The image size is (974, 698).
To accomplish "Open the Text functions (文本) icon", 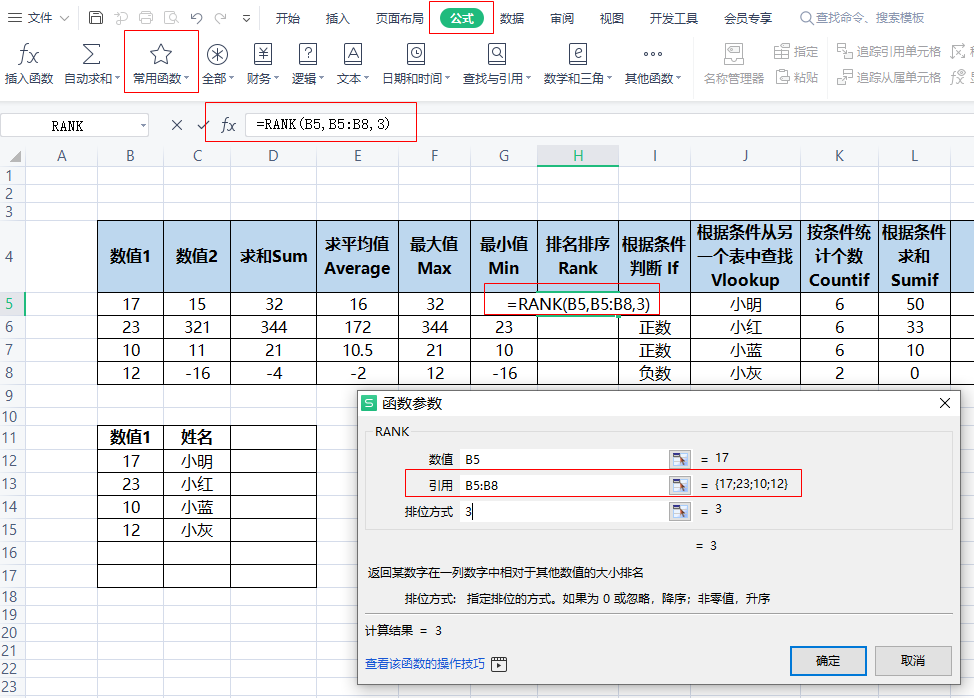I will point(353,55).
